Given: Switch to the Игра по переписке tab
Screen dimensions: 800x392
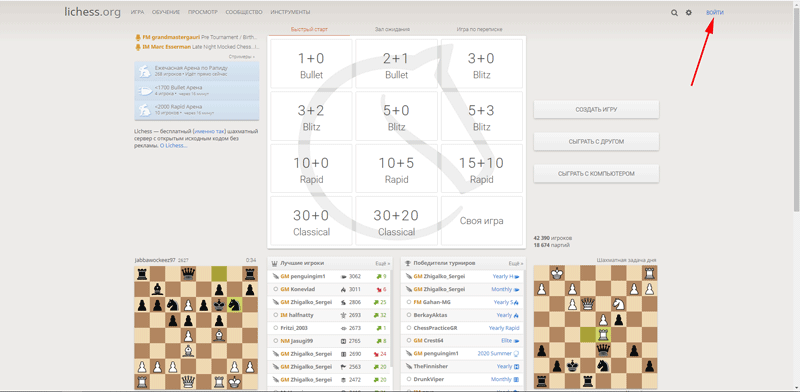Looking at the screenshot, I should [x=479, y=30].
